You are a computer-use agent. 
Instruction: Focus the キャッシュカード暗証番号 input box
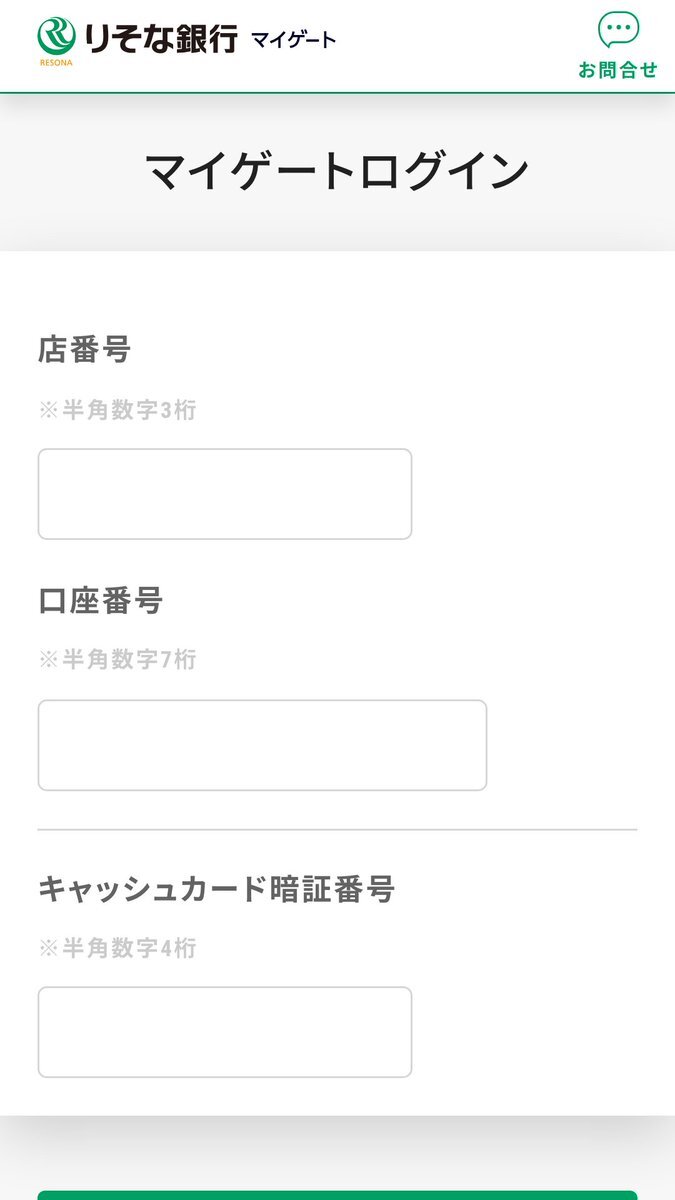[225, 1032]
